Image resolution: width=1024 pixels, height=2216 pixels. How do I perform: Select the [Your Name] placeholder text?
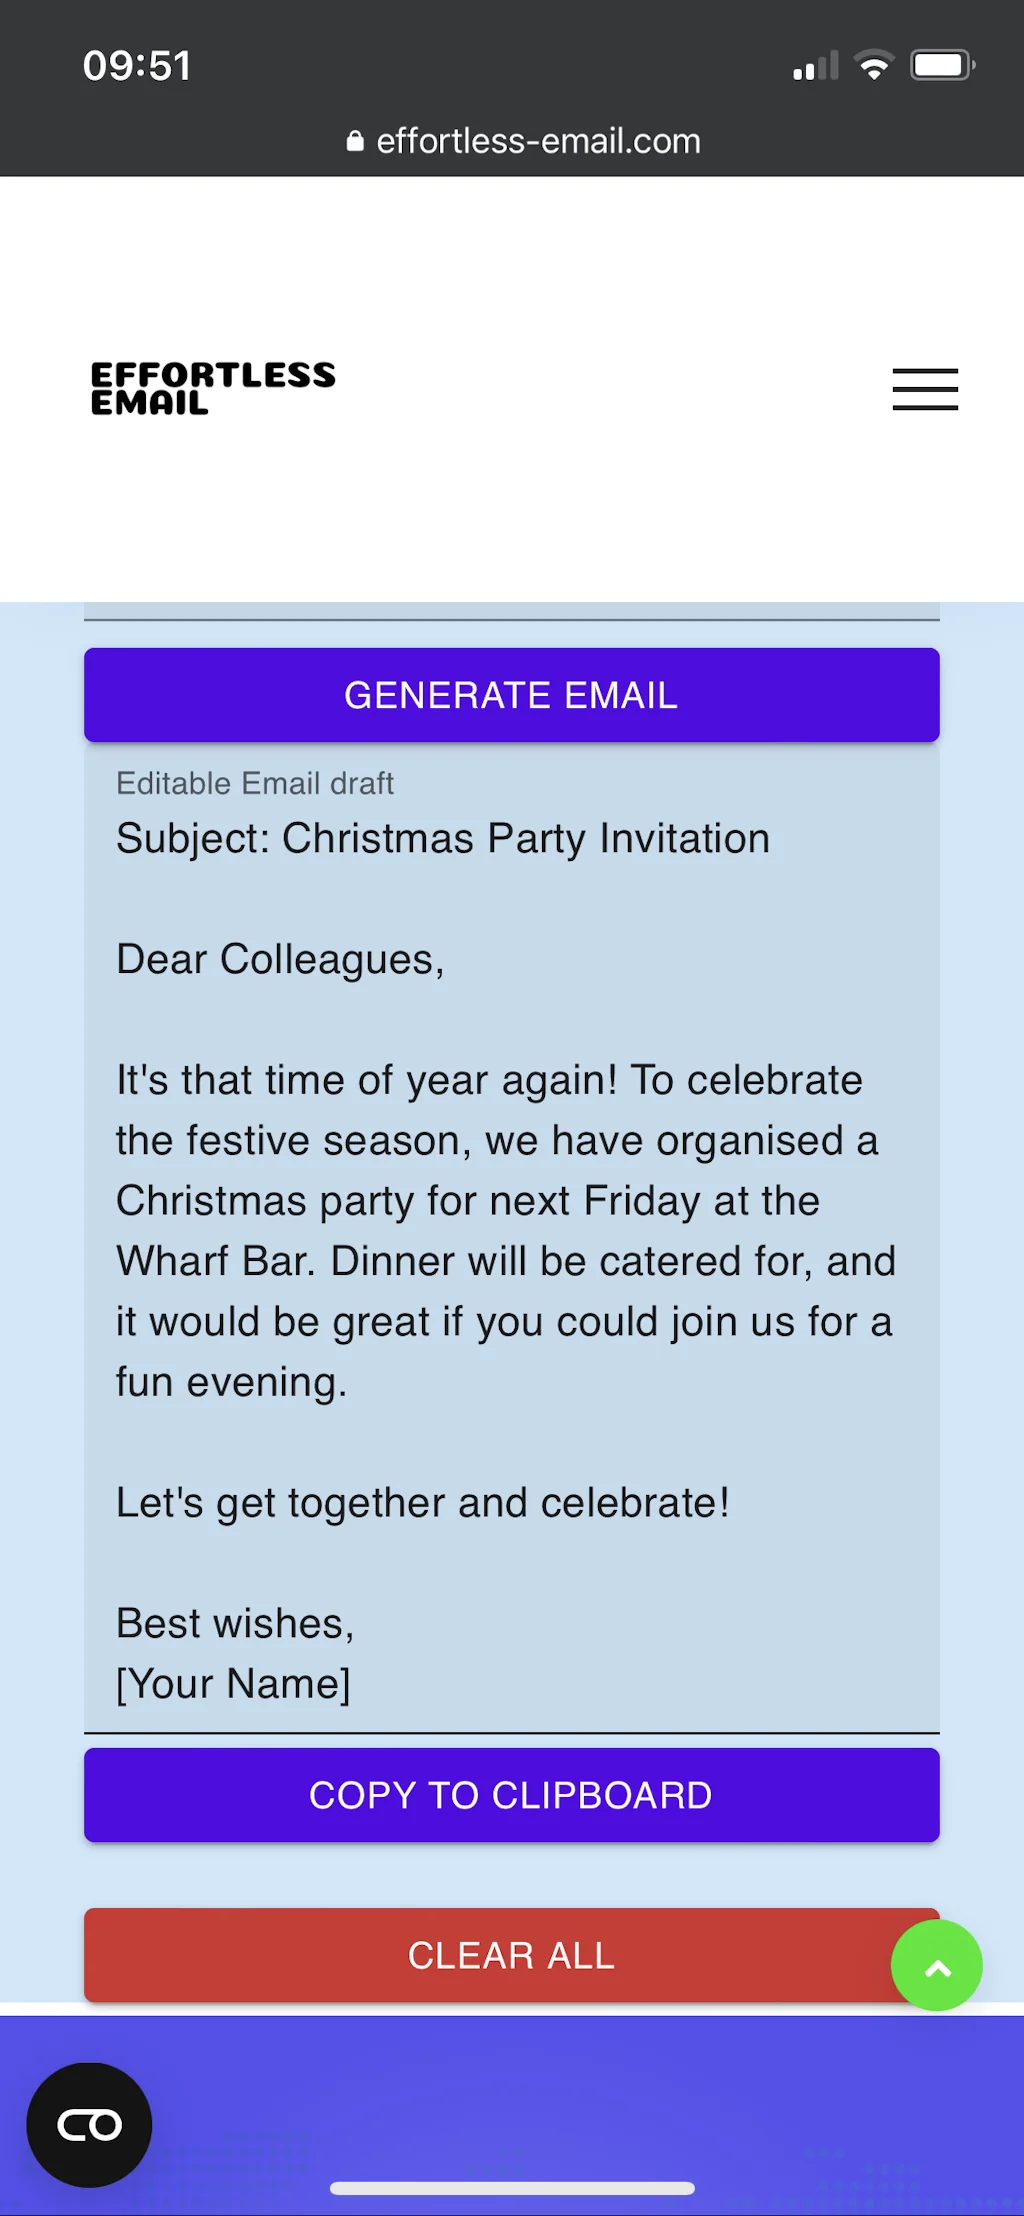(x=233, y=1682)
